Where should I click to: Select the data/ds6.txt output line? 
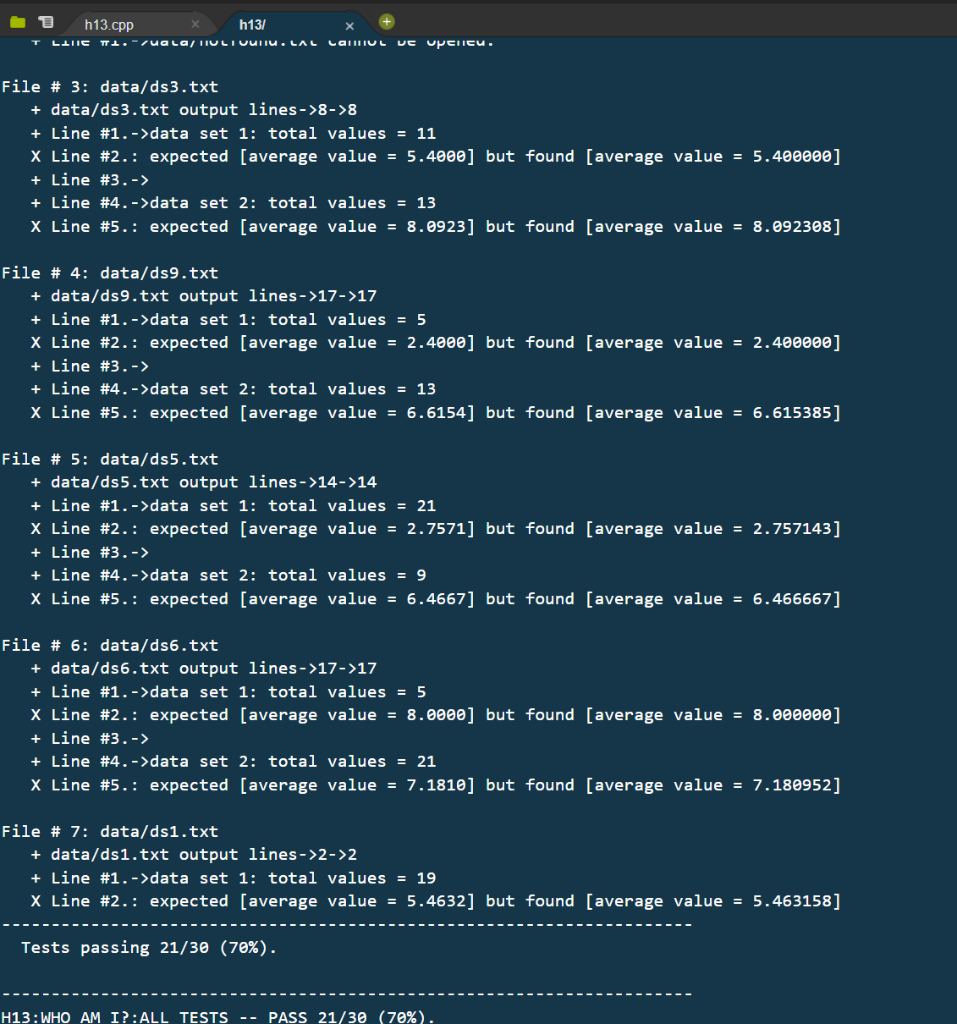point(198,668)
